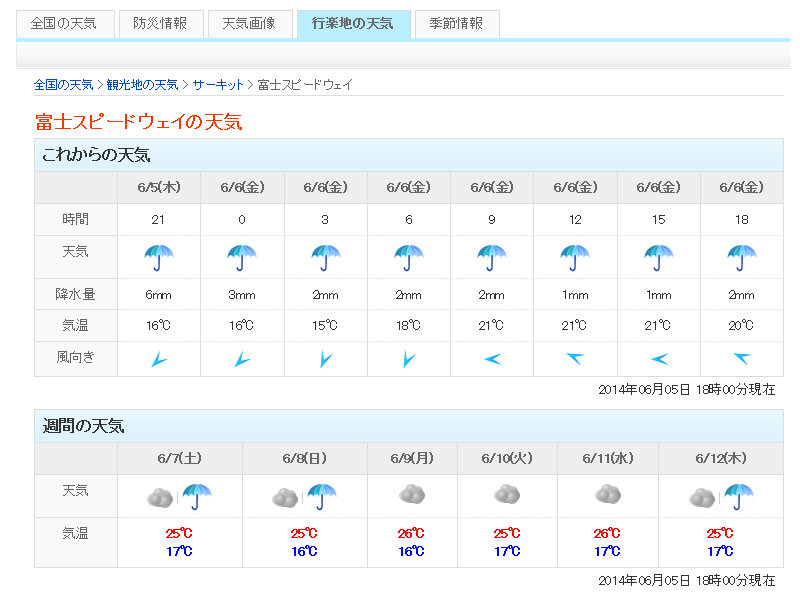Click the cloudy icon for 6/11(水)
800x600 pixels.
click(608, 494)
